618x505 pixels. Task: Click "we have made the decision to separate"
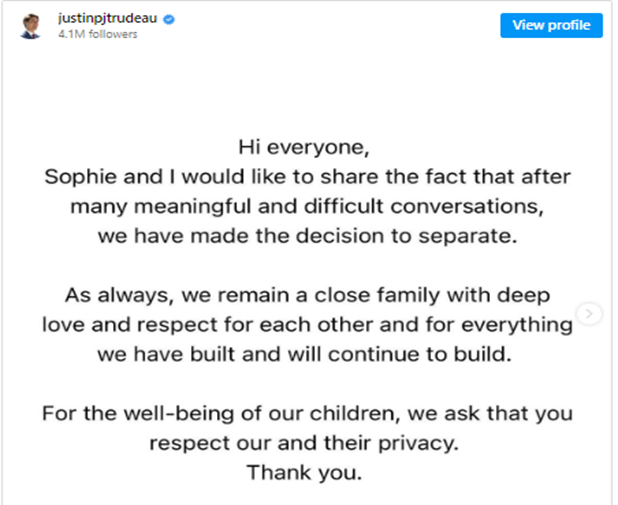tap(307, 236)
